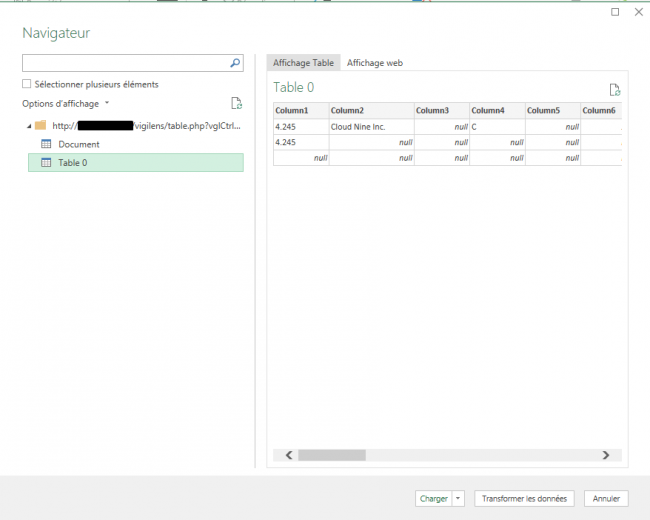
Task: Switch to the Affichage web tab
Action: pos(374,63)
